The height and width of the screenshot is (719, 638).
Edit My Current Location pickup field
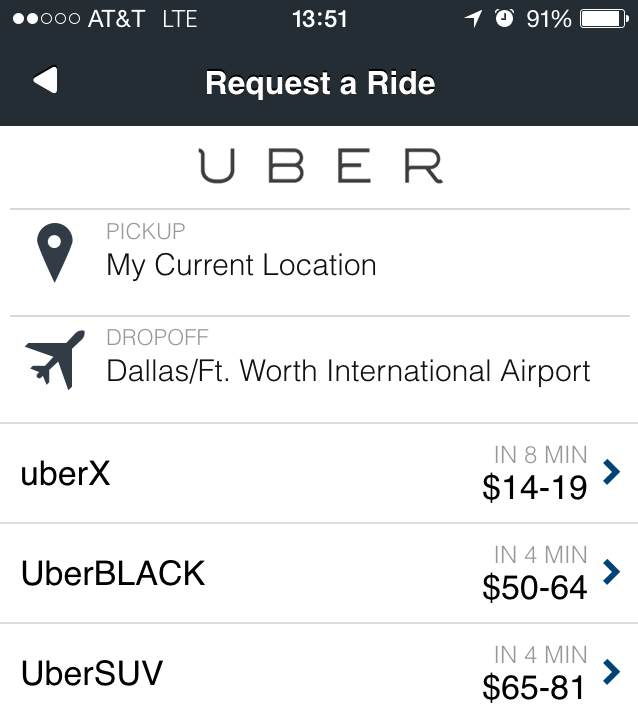tap(320, 263)
